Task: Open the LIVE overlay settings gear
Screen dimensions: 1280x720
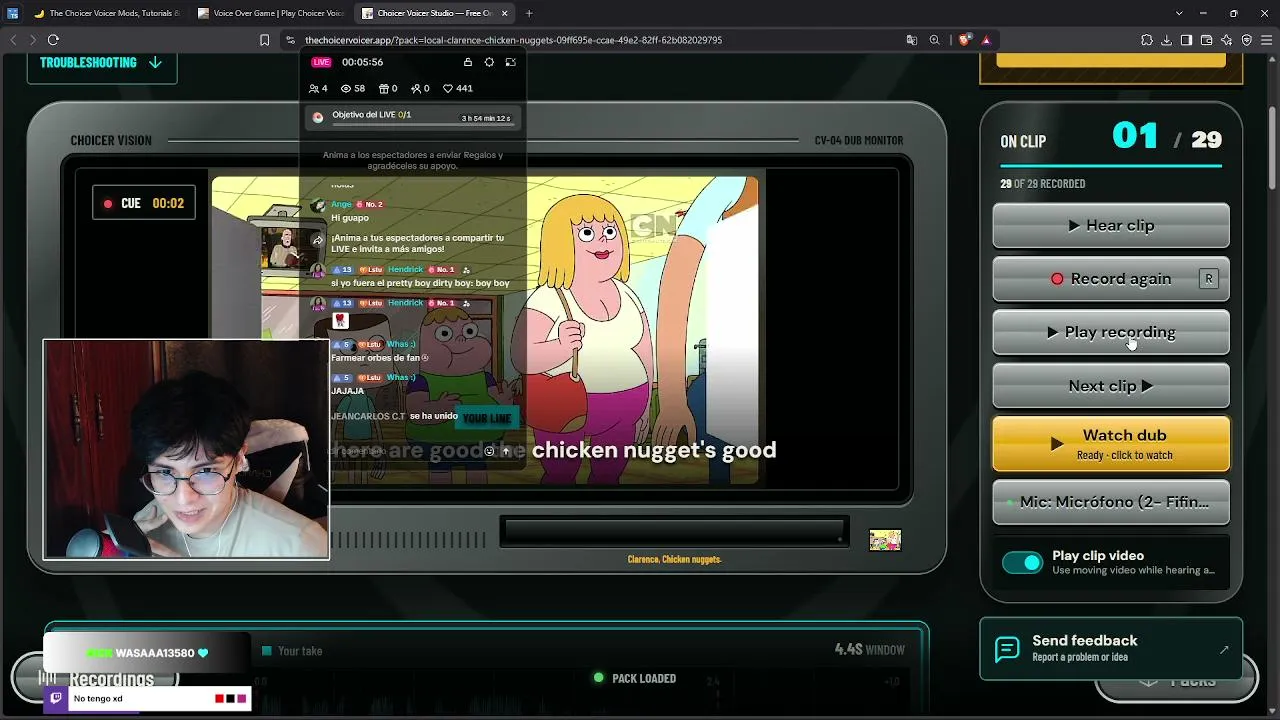Action: tap(489, 62)
